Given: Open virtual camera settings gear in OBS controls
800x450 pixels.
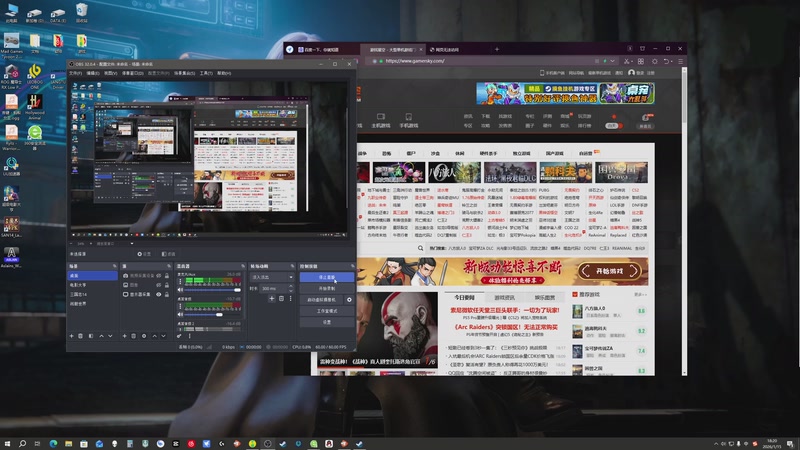Looking at the screenshot, I should (349, 299).
